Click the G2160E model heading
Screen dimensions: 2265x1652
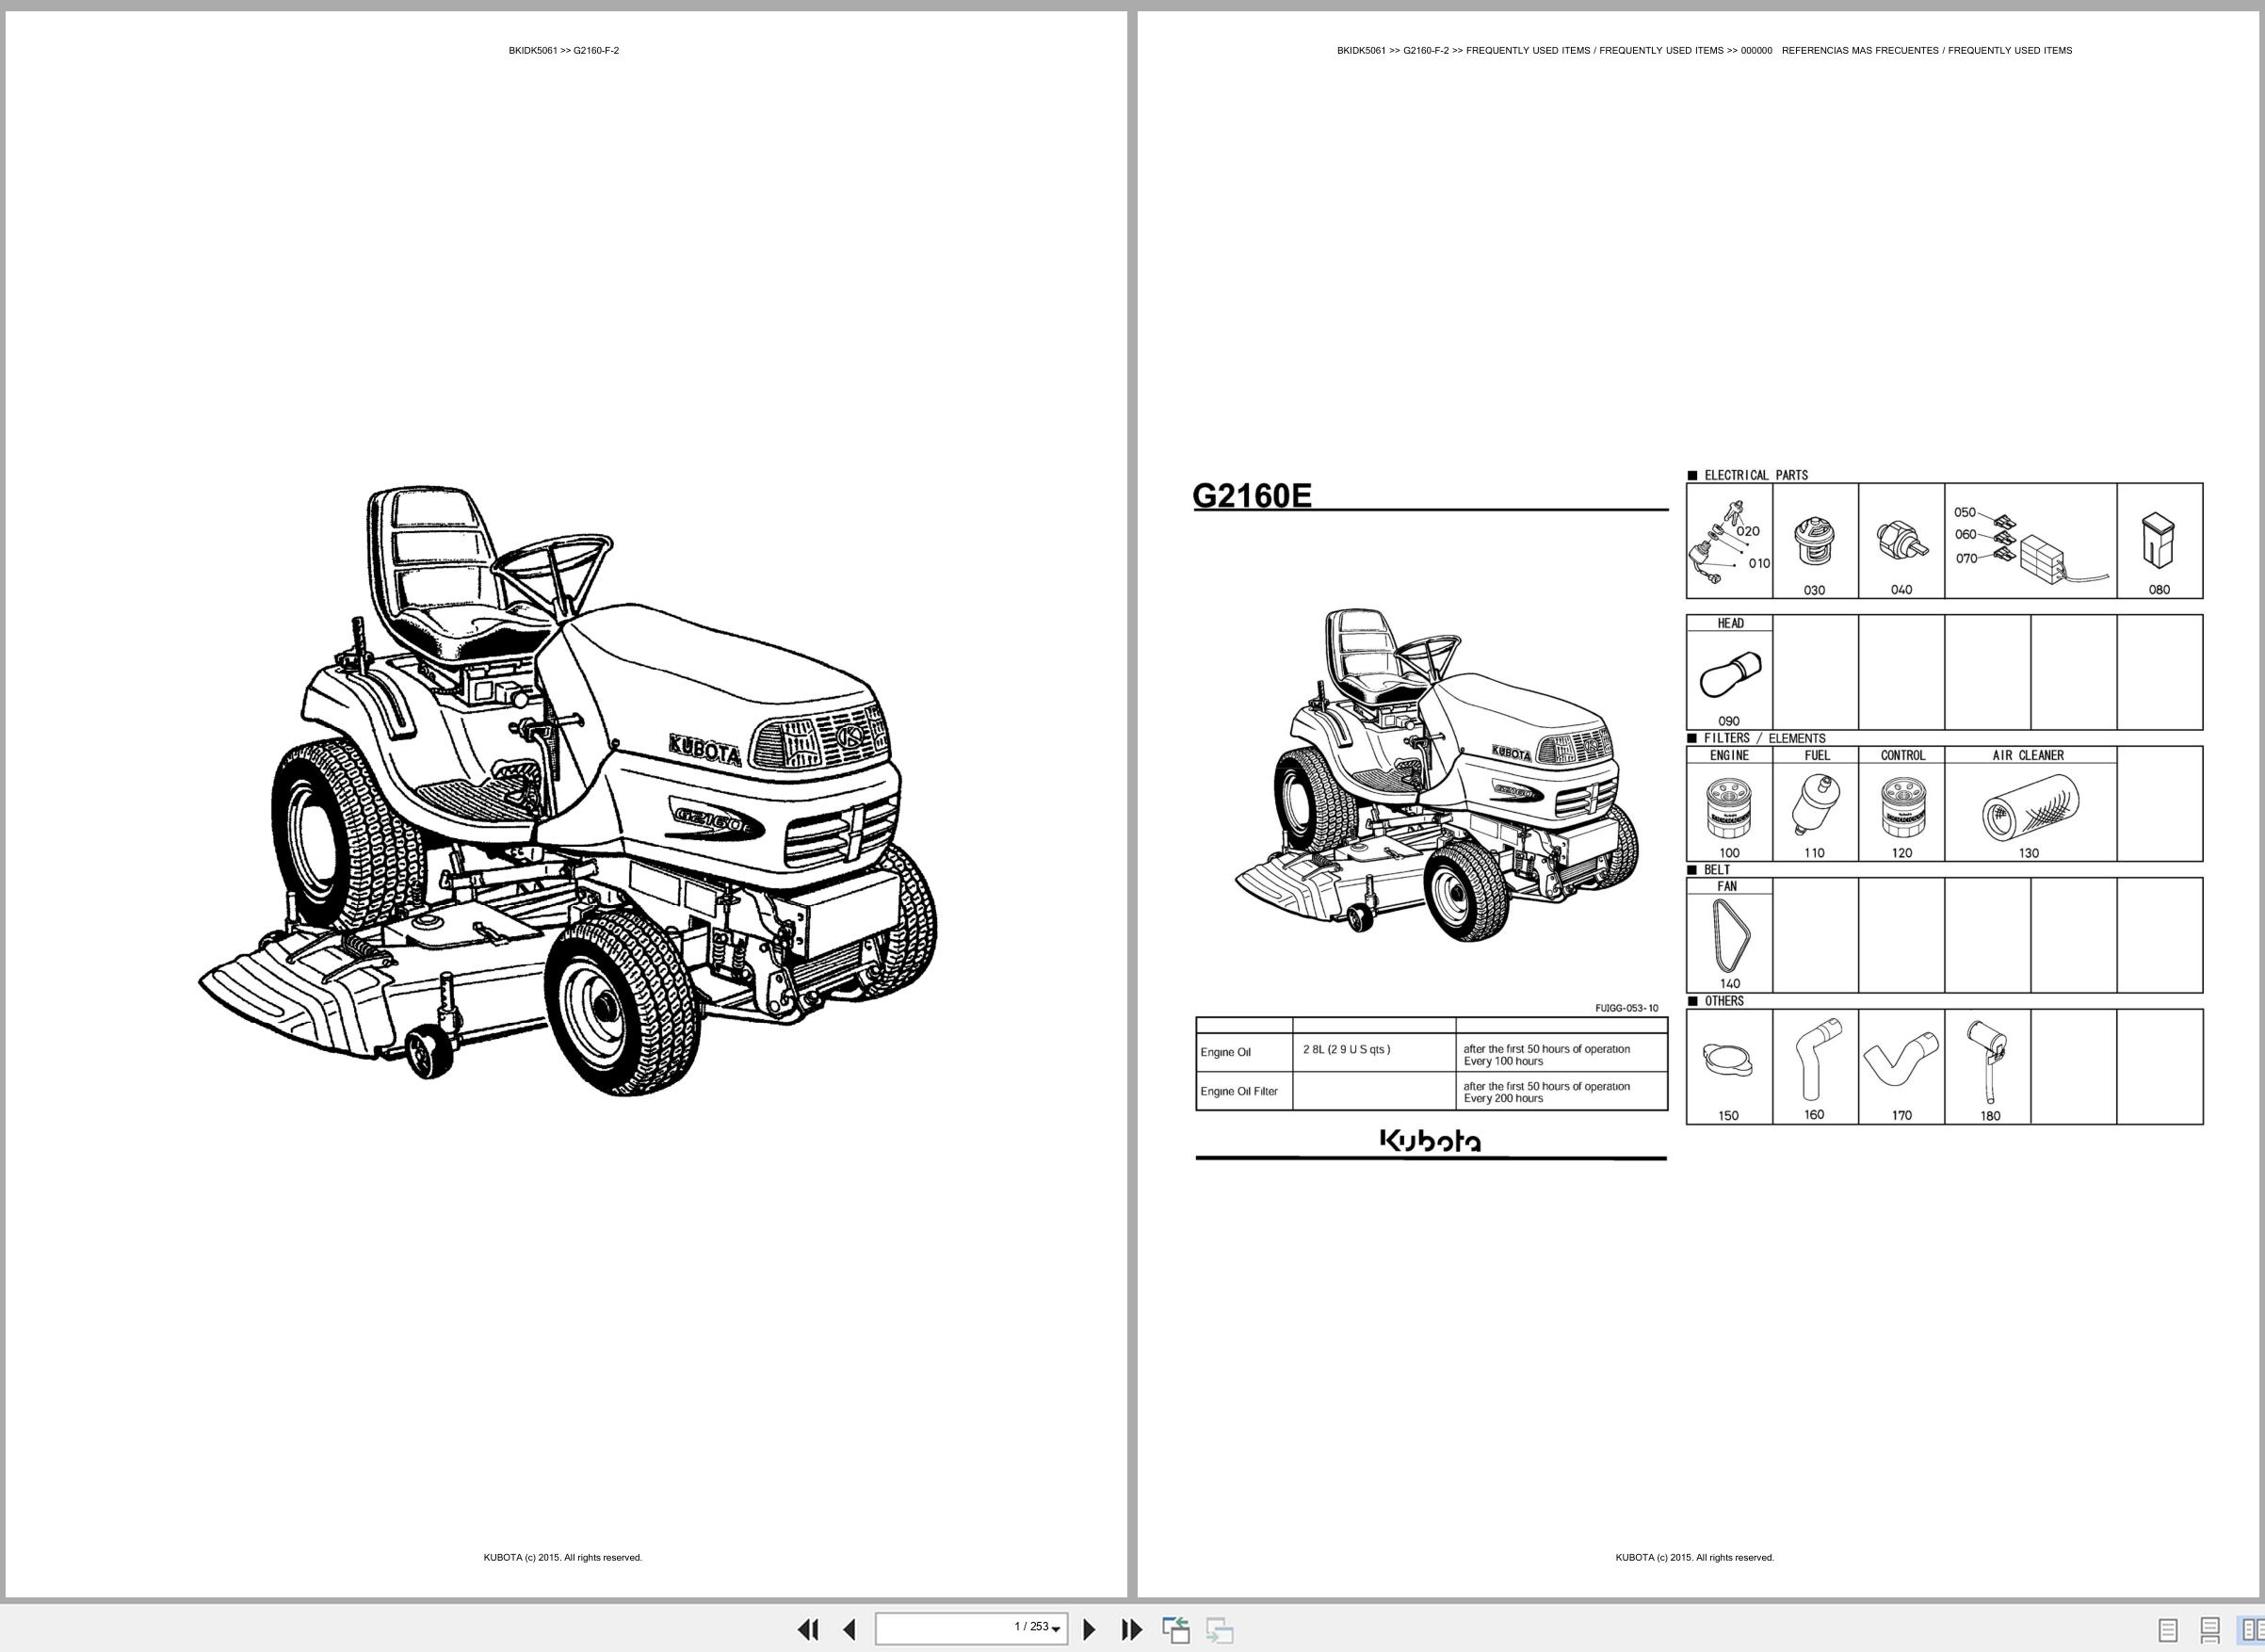pos(1251,495)
